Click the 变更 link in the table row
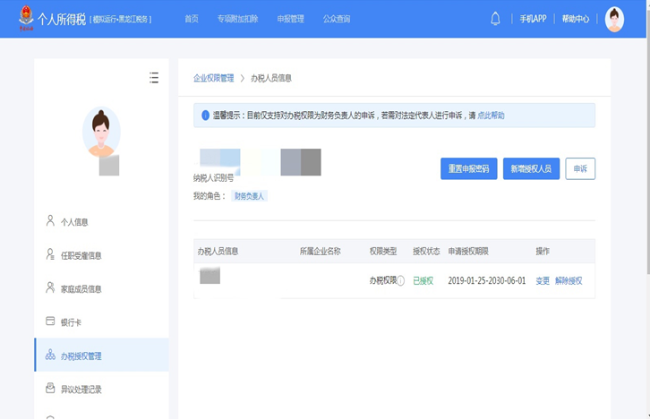Screen dimensions: 650x420 point(542,281)
